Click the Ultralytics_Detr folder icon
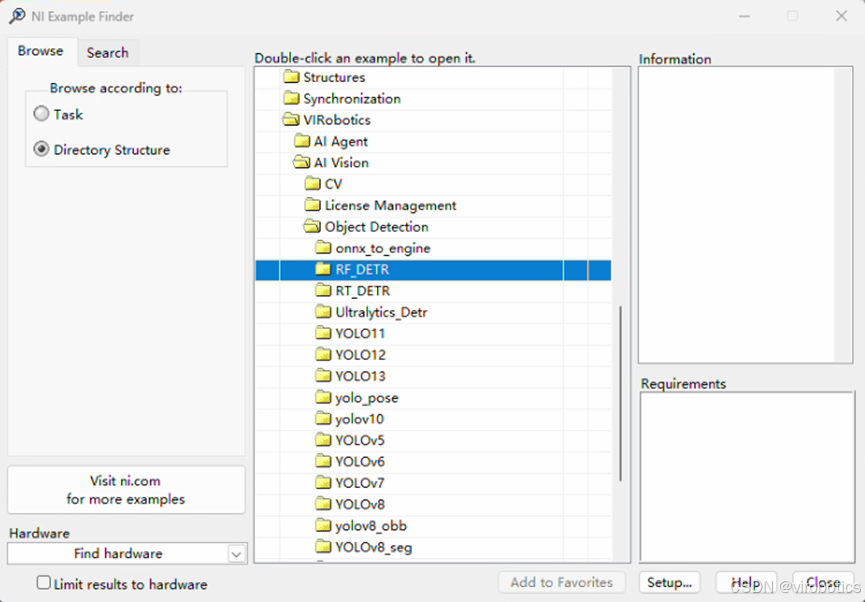865x602 pixels. [323, 312]
